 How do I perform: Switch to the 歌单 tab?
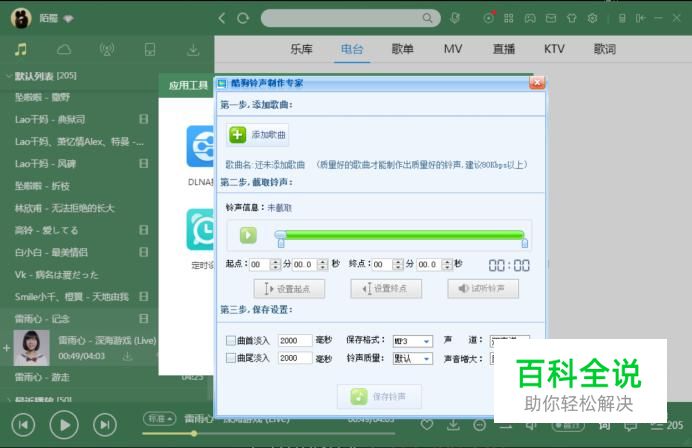402,49
